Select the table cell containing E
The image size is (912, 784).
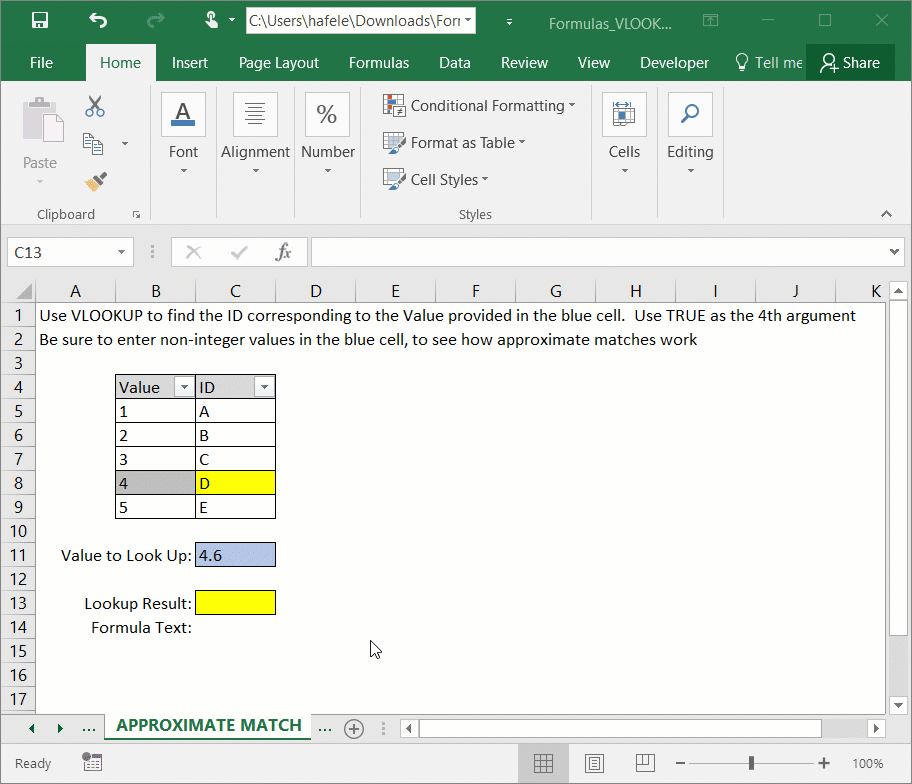pyautogui.click(x=235, y=507)
